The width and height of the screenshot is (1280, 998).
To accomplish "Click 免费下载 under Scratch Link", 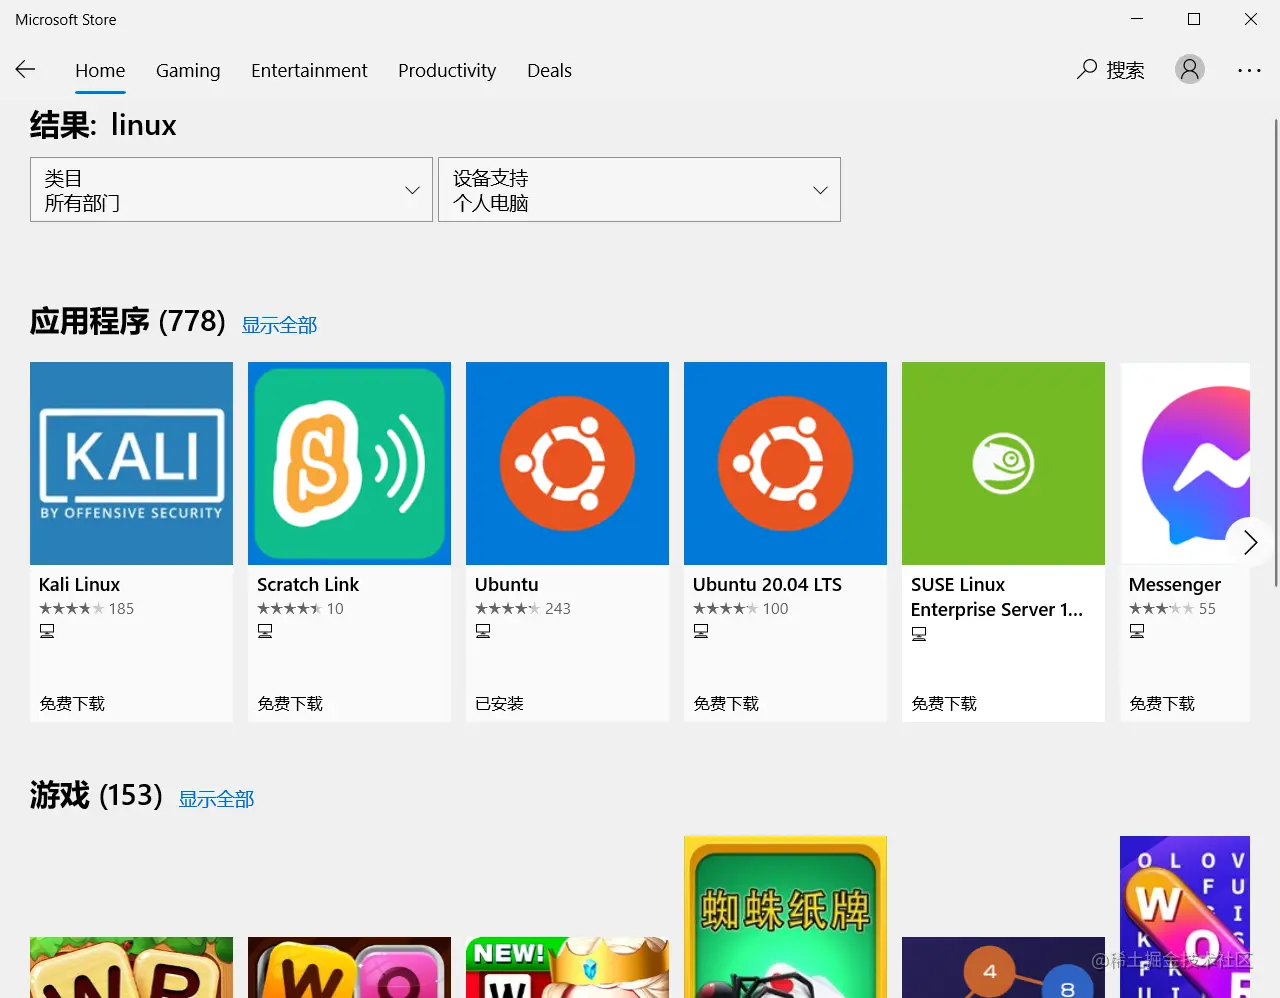I will pyautogui.click(x=290, y=704).
